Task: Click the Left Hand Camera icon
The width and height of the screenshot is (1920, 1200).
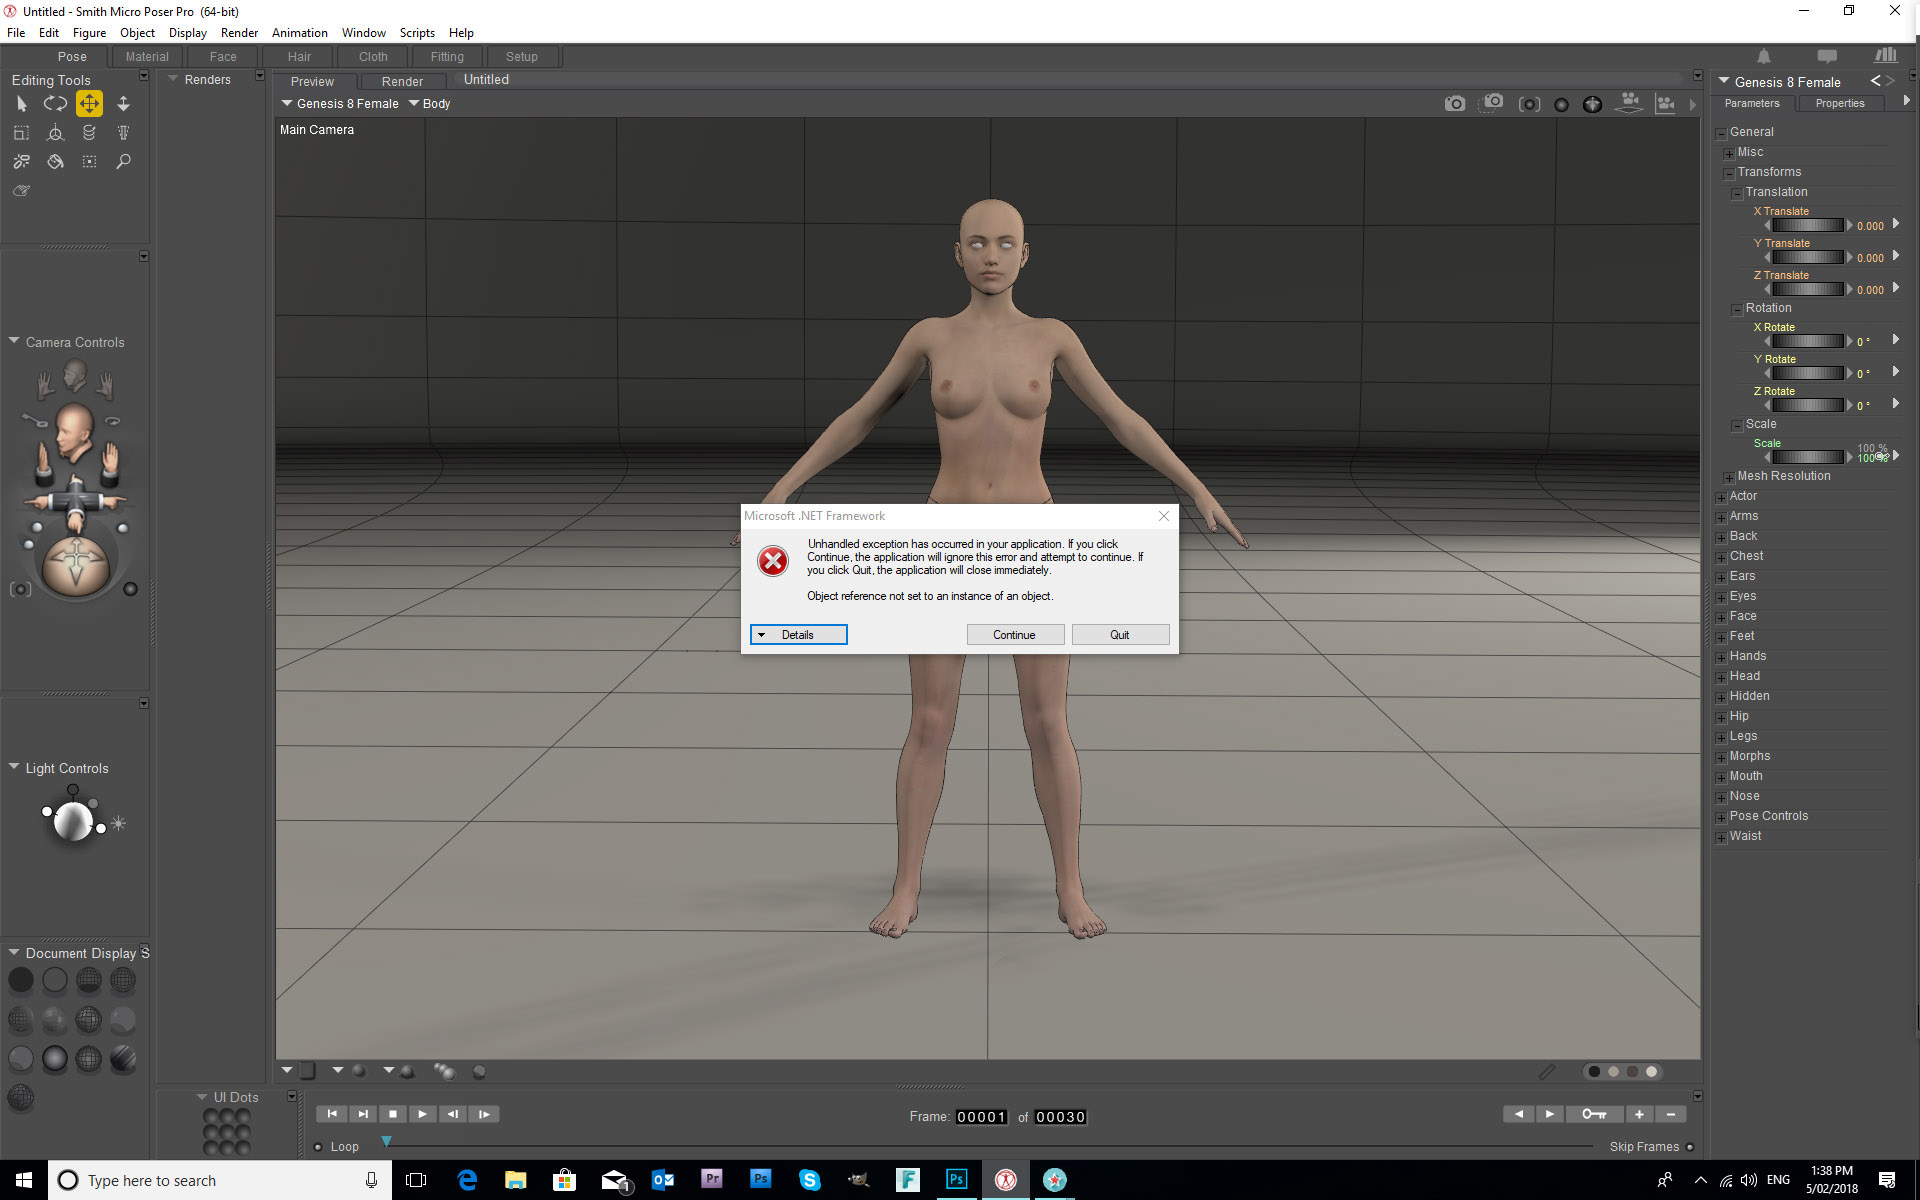Action: [x=105, y=384]
